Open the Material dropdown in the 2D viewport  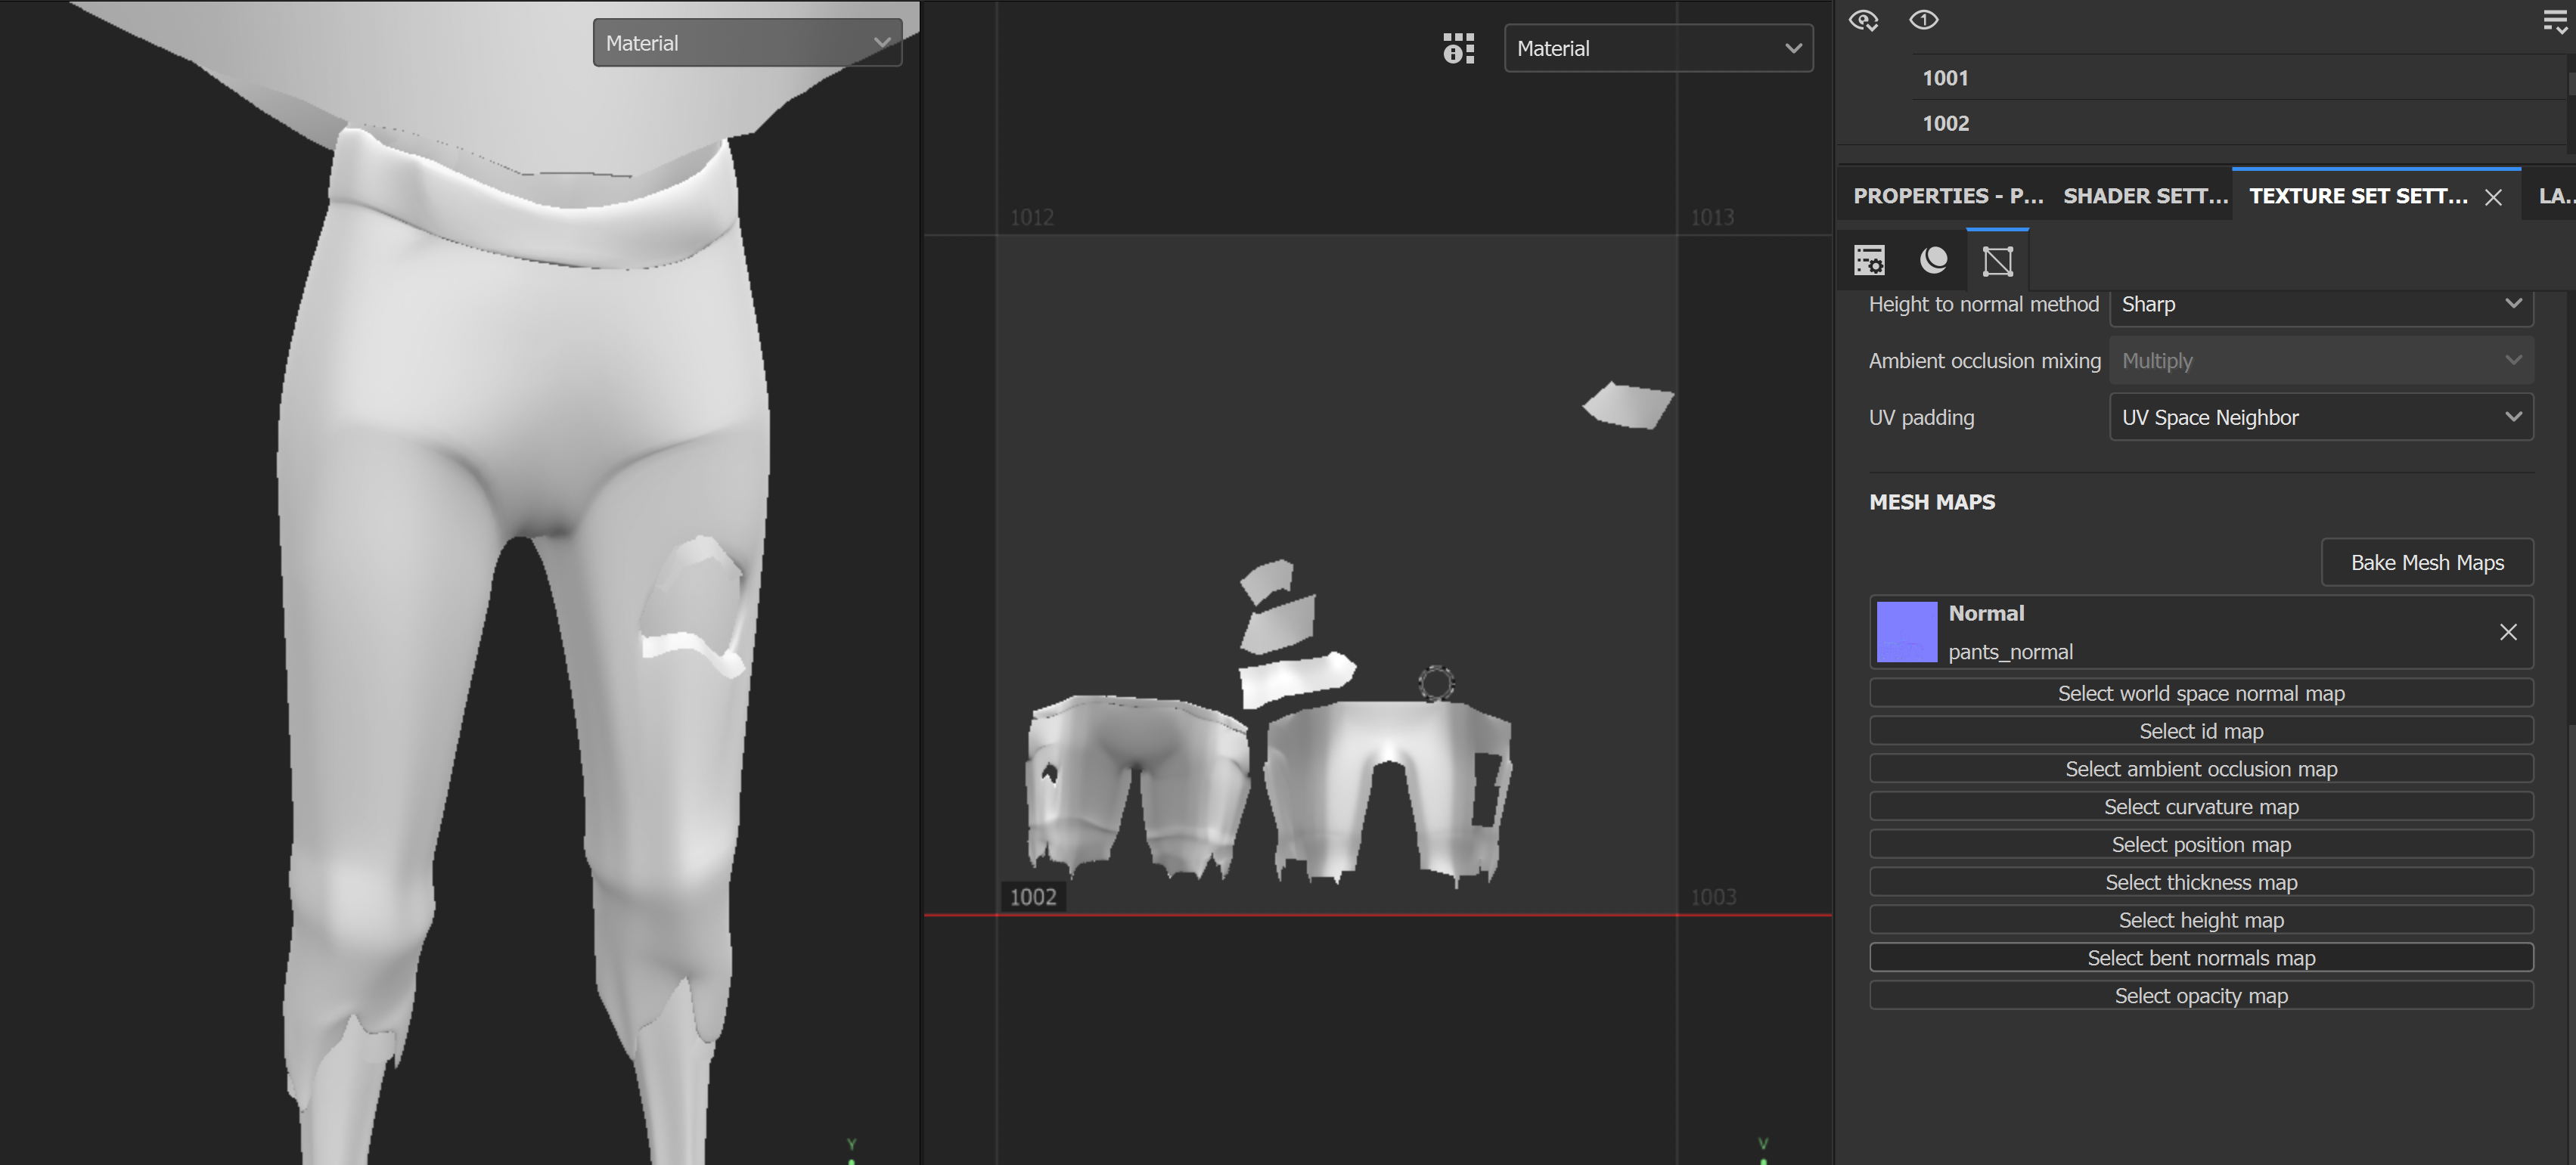pyautogui.click(x=1658, y=47)
